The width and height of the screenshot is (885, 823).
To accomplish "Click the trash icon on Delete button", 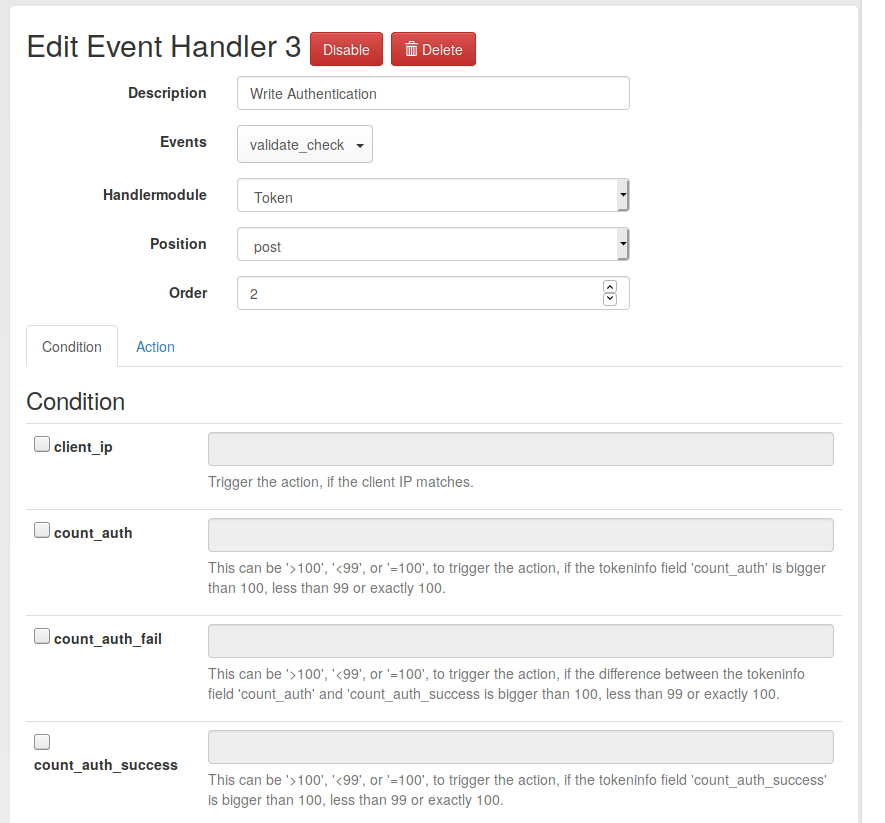I will coord(411,49).
